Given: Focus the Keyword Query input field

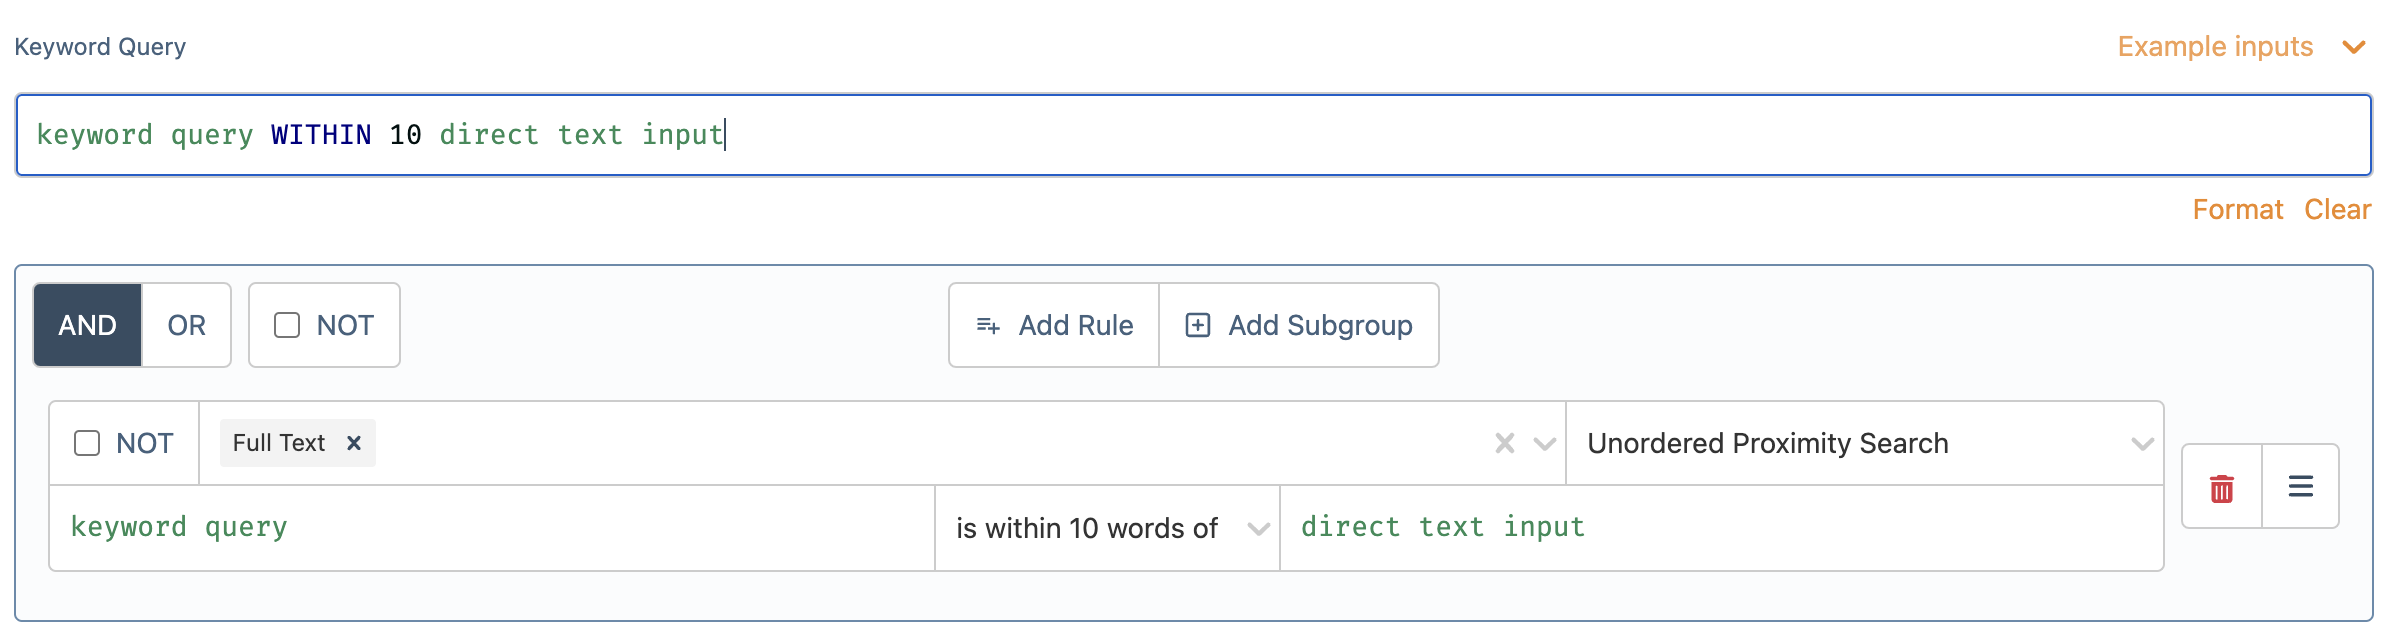Looking at the screenshot, I should coord(1194,135).
